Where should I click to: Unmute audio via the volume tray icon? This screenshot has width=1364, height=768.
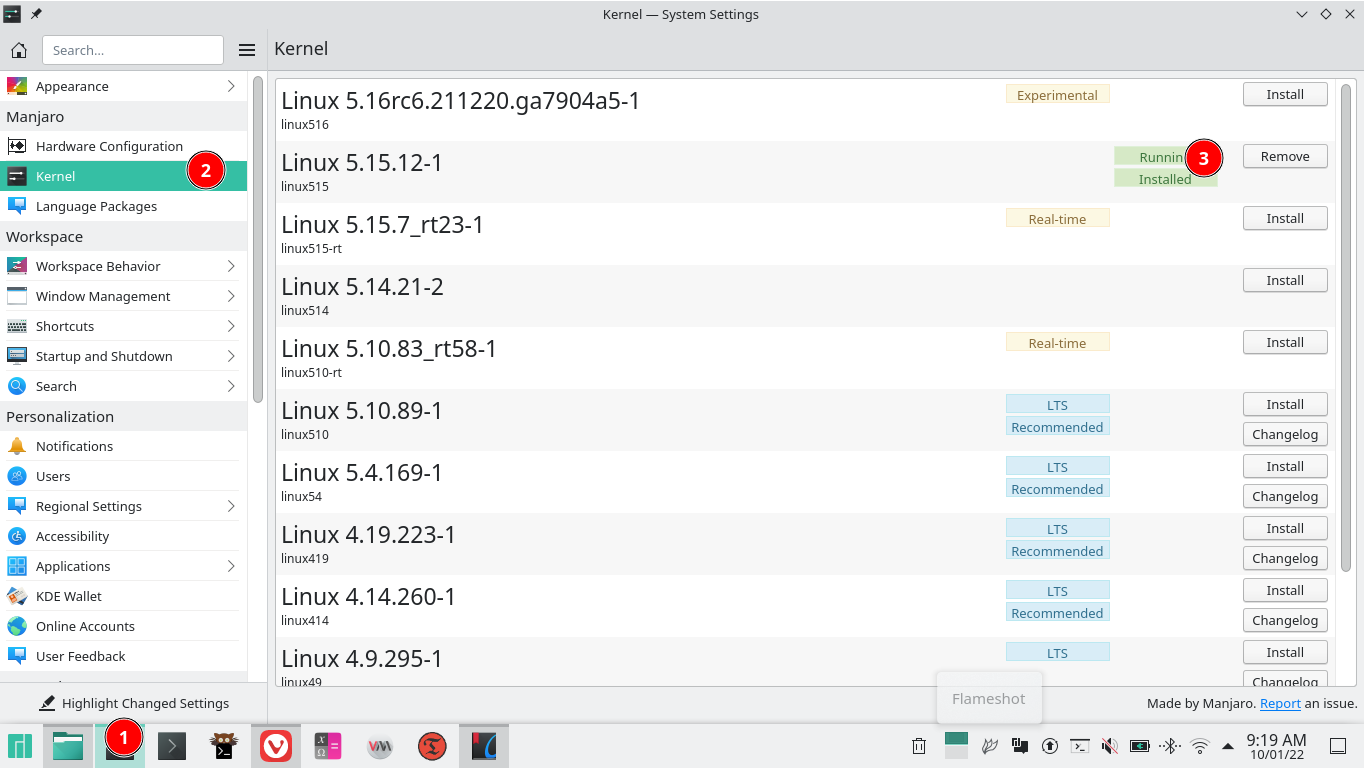click(1109, 746)
